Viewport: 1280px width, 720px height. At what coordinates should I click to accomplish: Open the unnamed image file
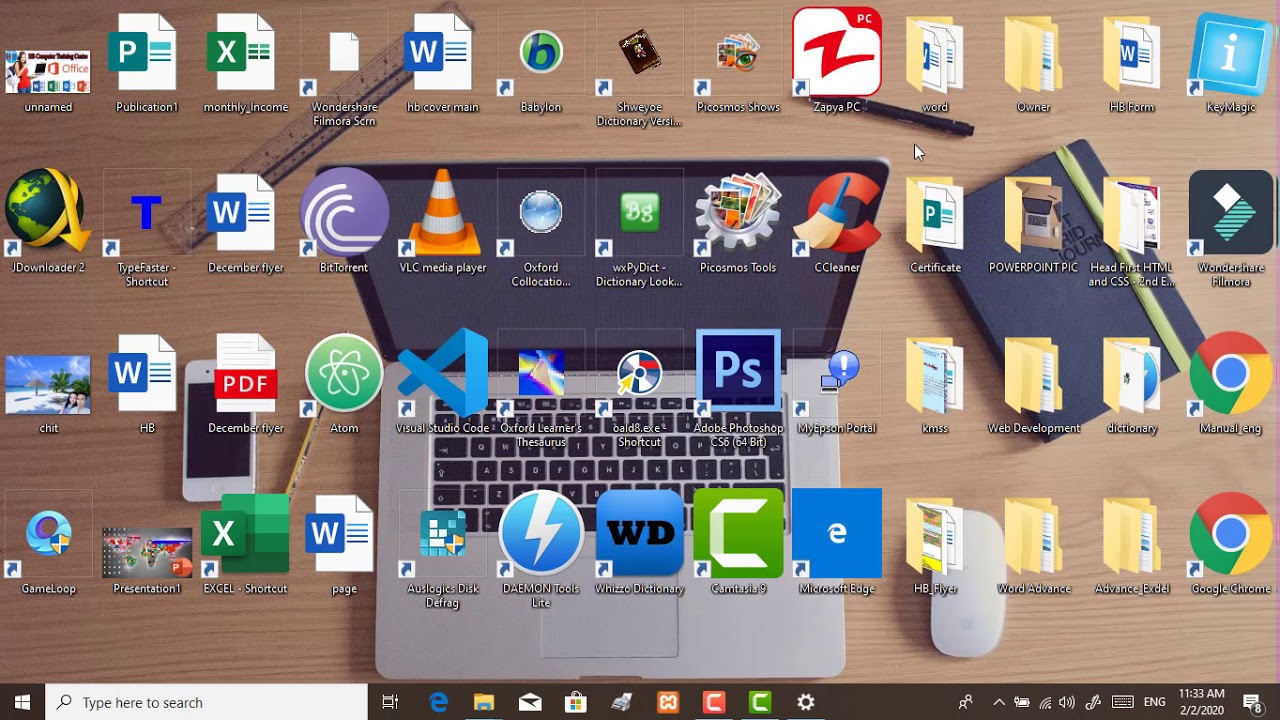[48, 72]
